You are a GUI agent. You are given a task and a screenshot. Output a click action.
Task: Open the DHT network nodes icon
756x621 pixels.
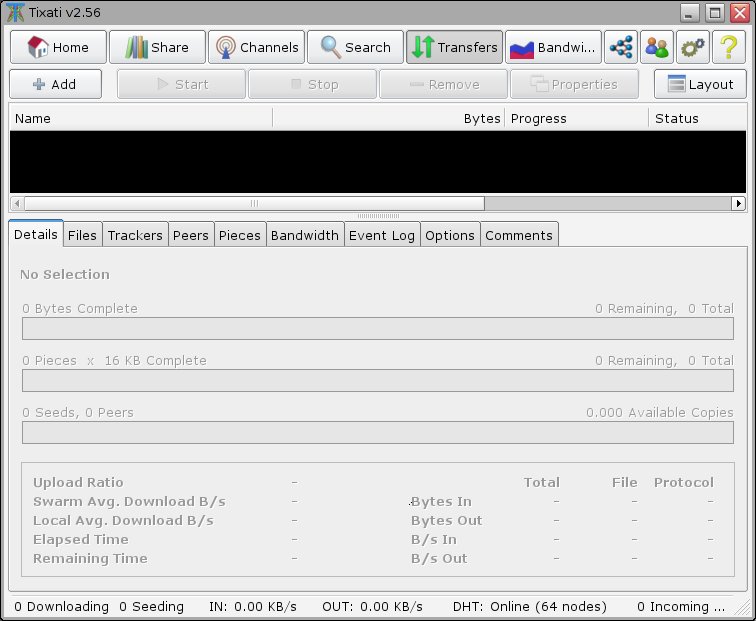(x=621, y=47)
